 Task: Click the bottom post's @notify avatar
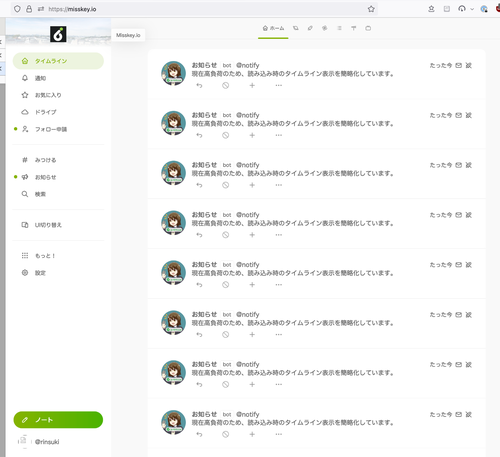[173, 422]
